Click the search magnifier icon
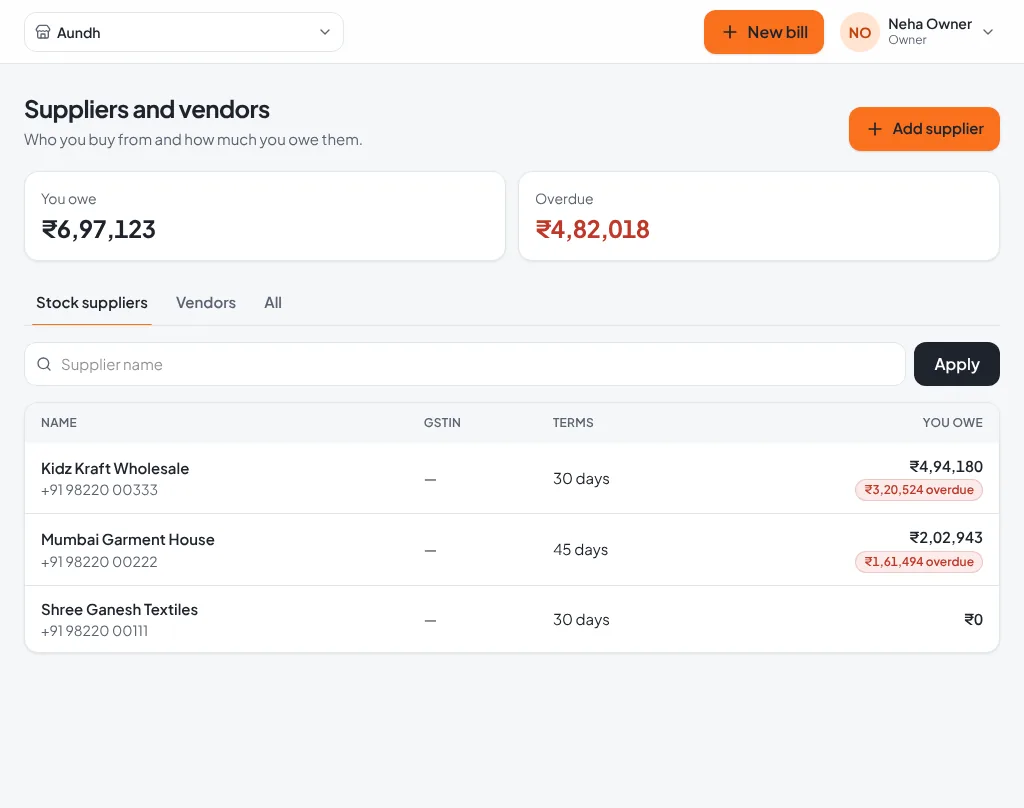1024x808 pixels. point(44,364)
